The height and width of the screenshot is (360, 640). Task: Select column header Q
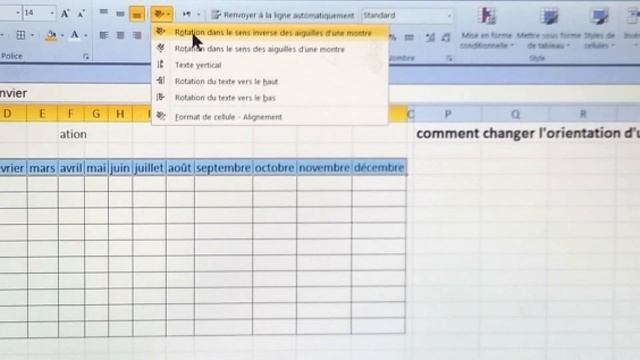point(516,114)
